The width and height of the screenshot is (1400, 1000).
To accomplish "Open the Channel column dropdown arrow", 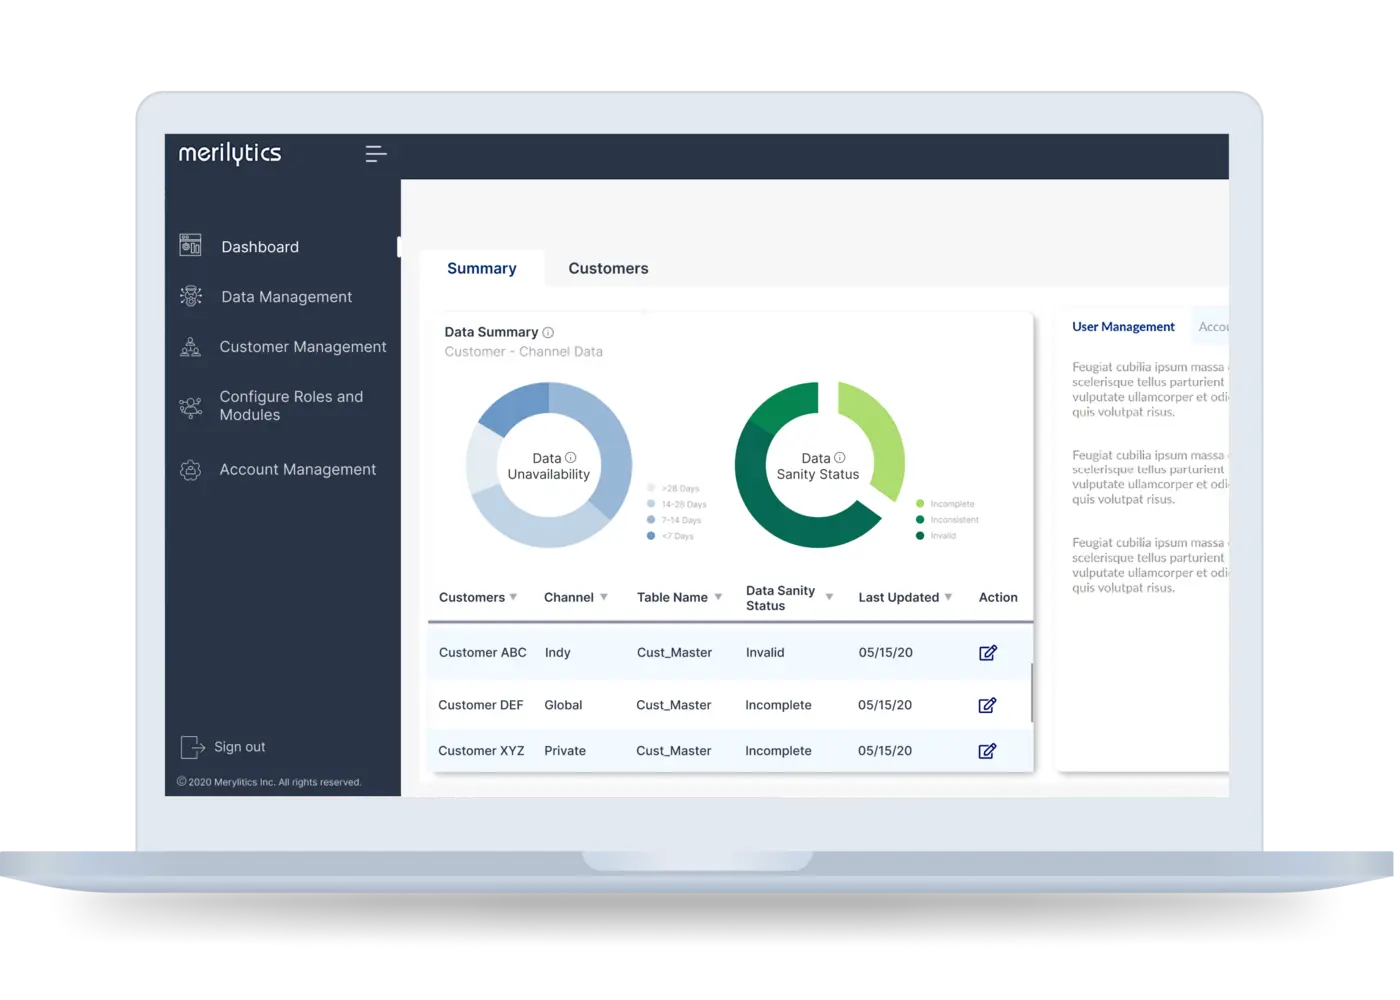I will [604, 597].
